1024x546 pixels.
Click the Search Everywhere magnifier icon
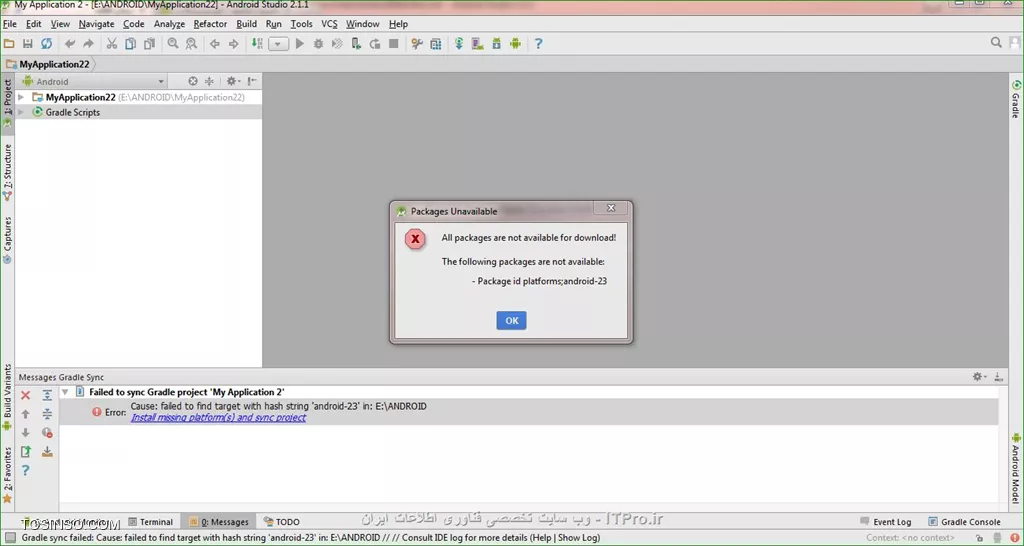(x=996, y=43)
